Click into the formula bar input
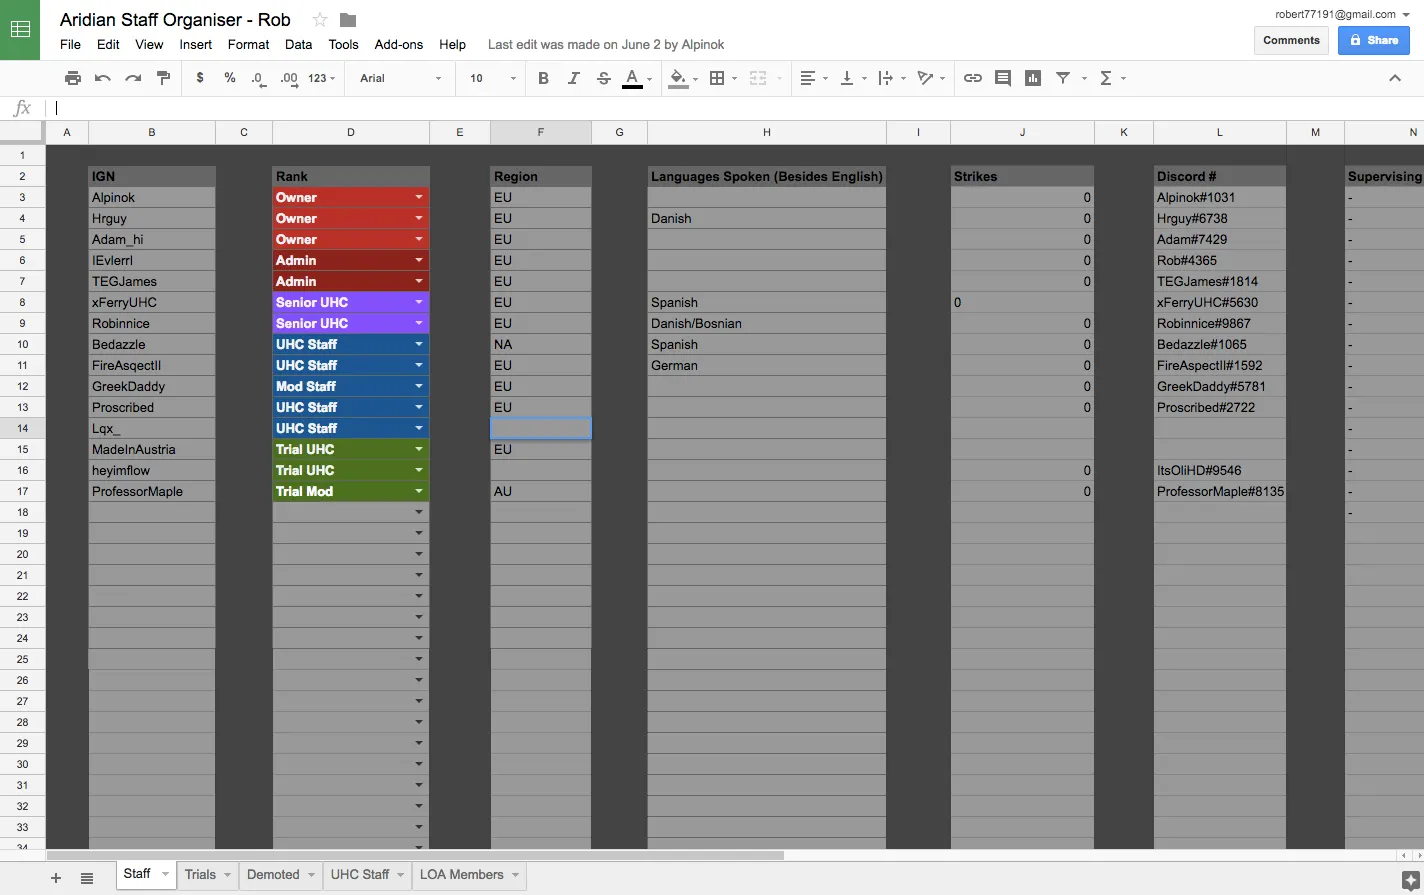The height and width of the screenshot is (895, 1424). [700, 108]
